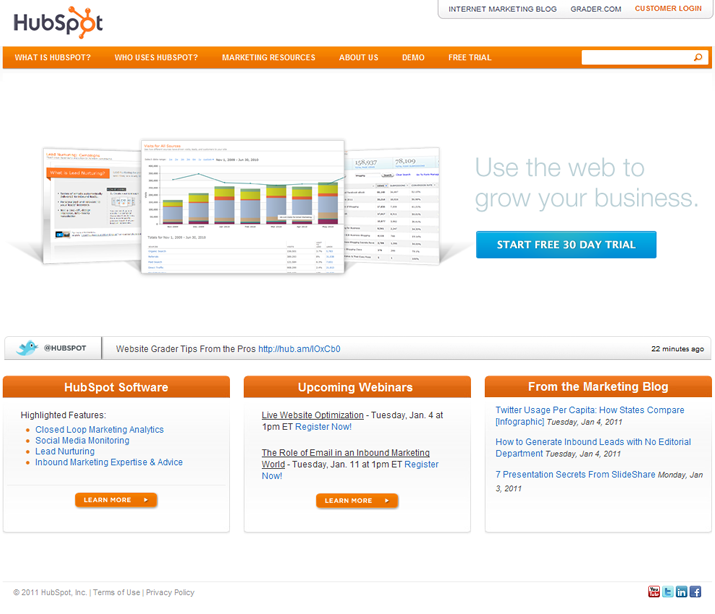Click the Upcoming Webinars panel header
Image resolution: width=715 pixels, height=614 pixels.
(357, 387)
